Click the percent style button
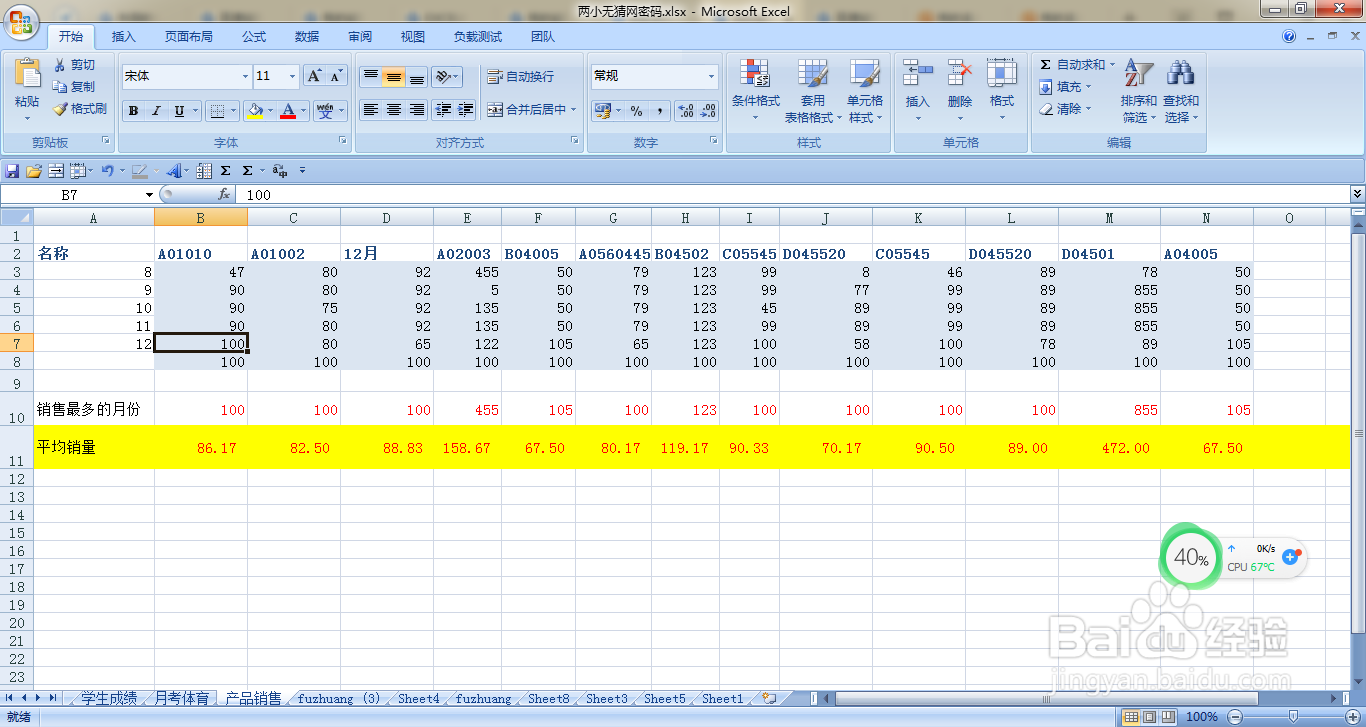The height and width of the screenshot is (727, 1366). [x=636, y=111]
